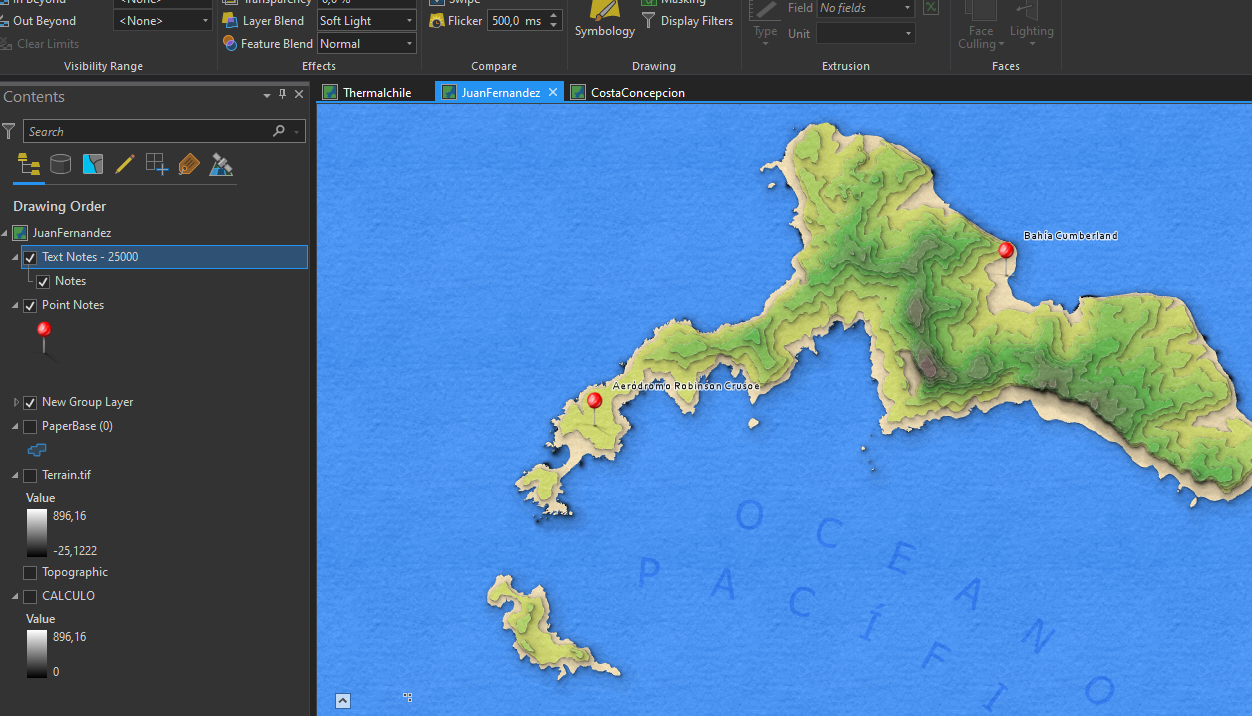Click inside the Contents Search box

[160, 131]
